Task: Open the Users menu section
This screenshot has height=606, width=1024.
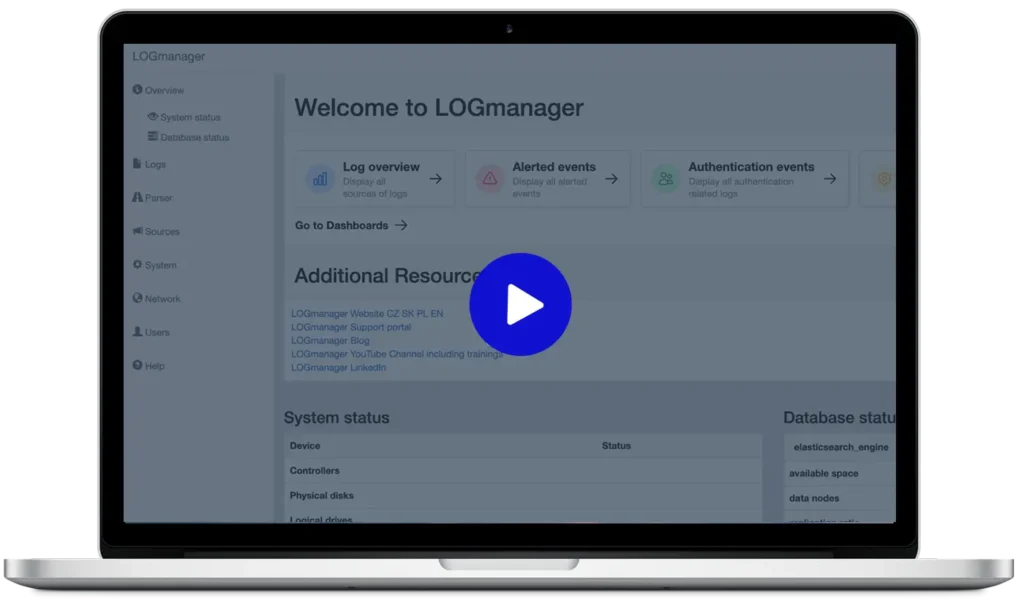Action: [157, 332]
